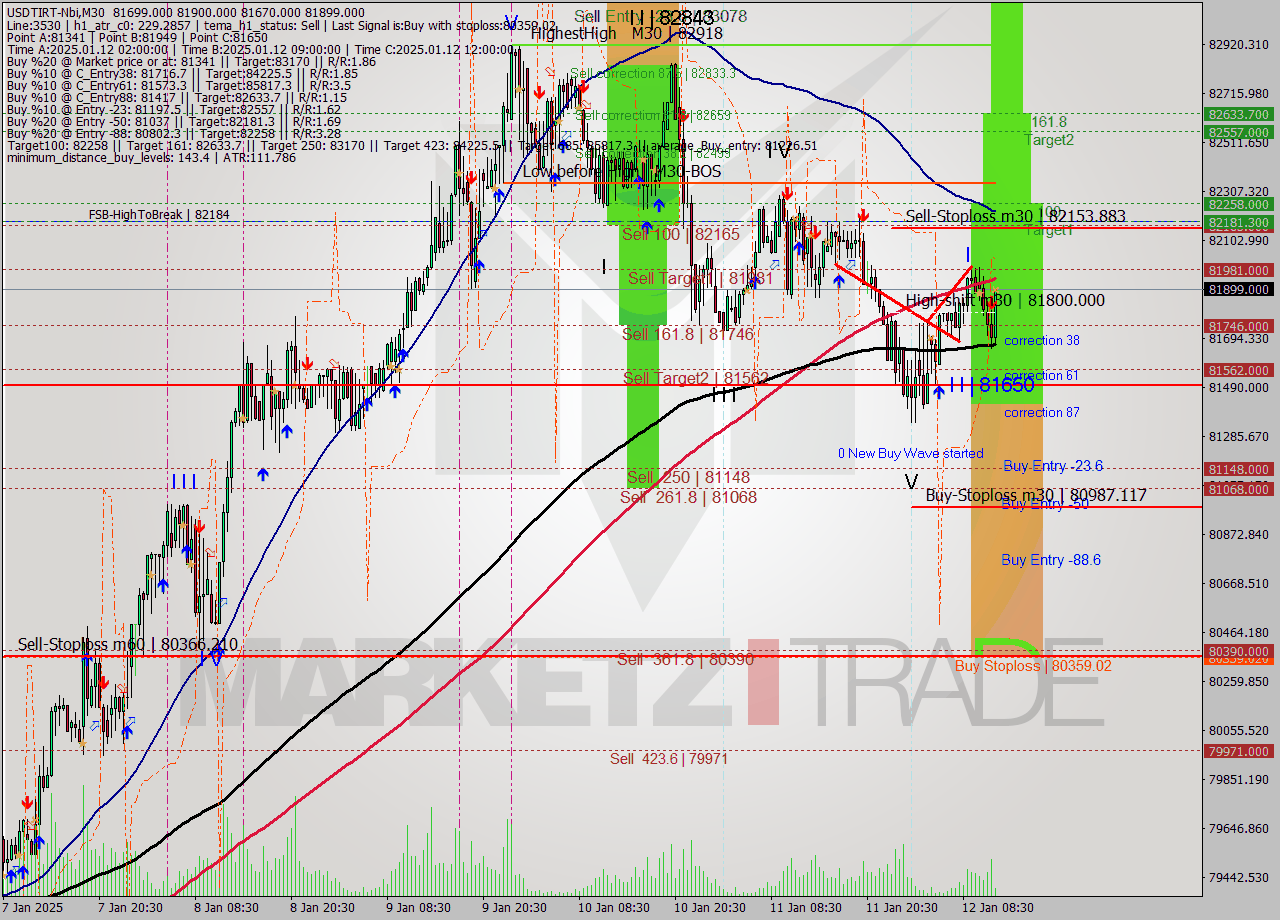This screenshot has width=1280, height=920.
Task: Click the 82181.300 green price tag
Action: (1238, 222)
